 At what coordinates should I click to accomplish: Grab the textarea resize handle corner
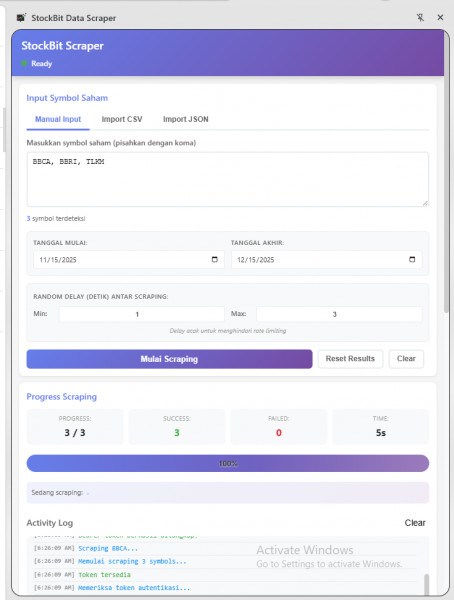[425, 204]
